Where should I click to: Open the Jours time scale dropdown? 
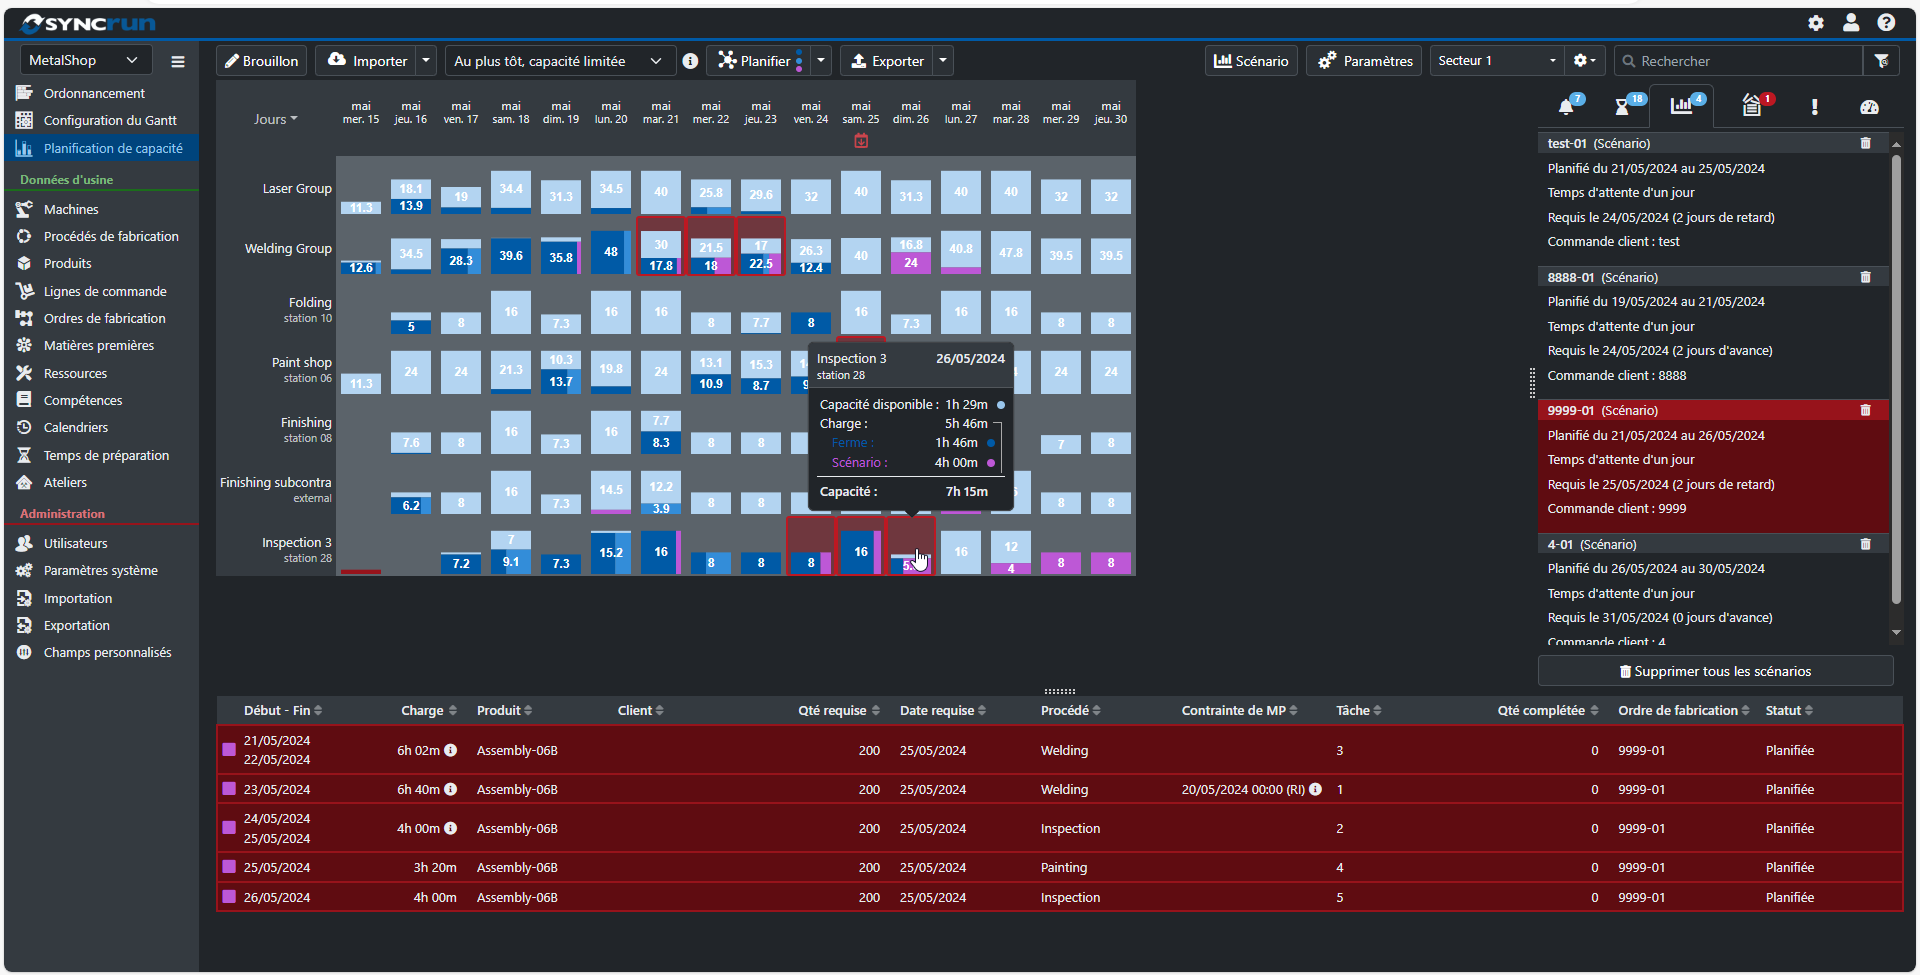(x=275, y=119)
